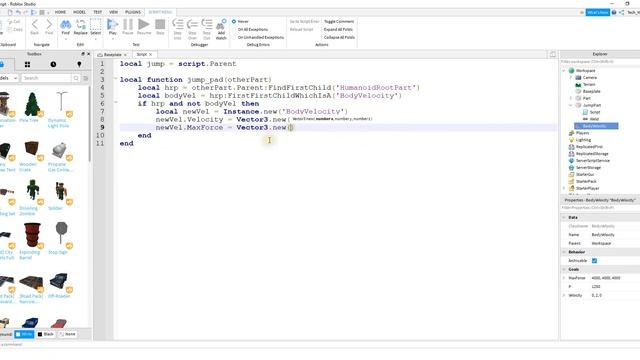The width and height of the screenshot is (640, 360).
Task: Expand the MaxForce property
Action: 564,278
